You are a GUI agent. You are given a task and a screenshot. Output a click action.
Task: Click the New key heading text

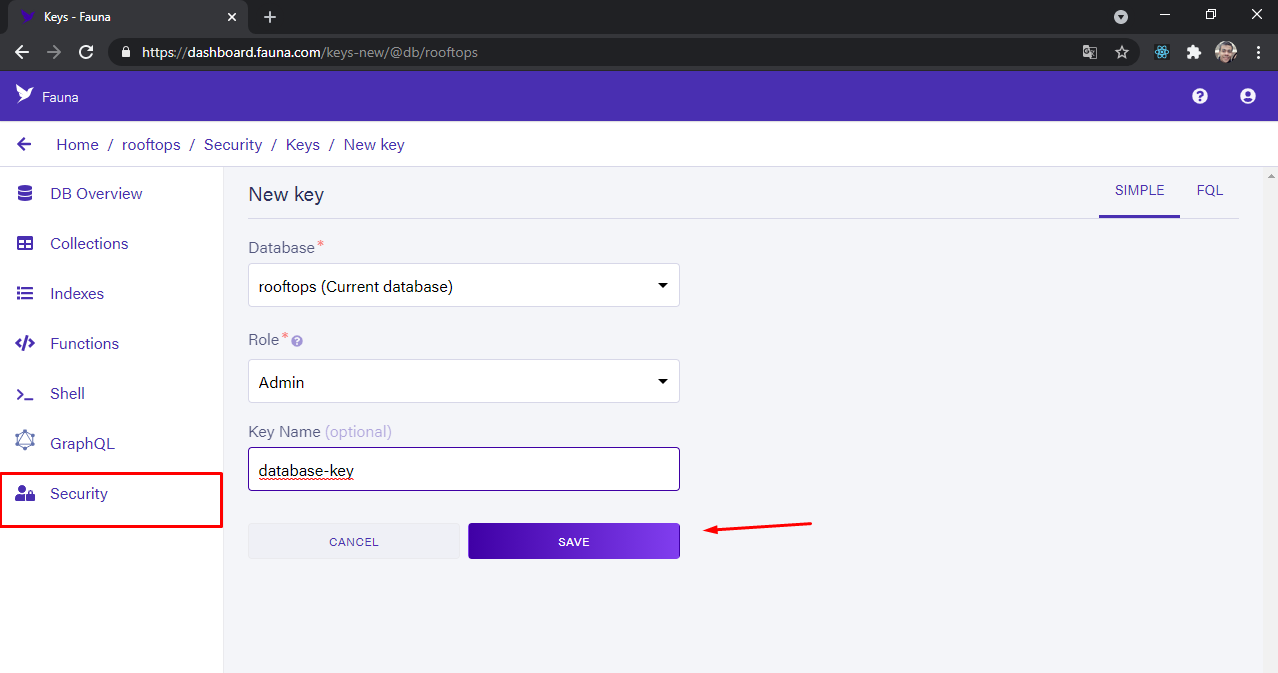pyautogui.click(x=286, y=195)
